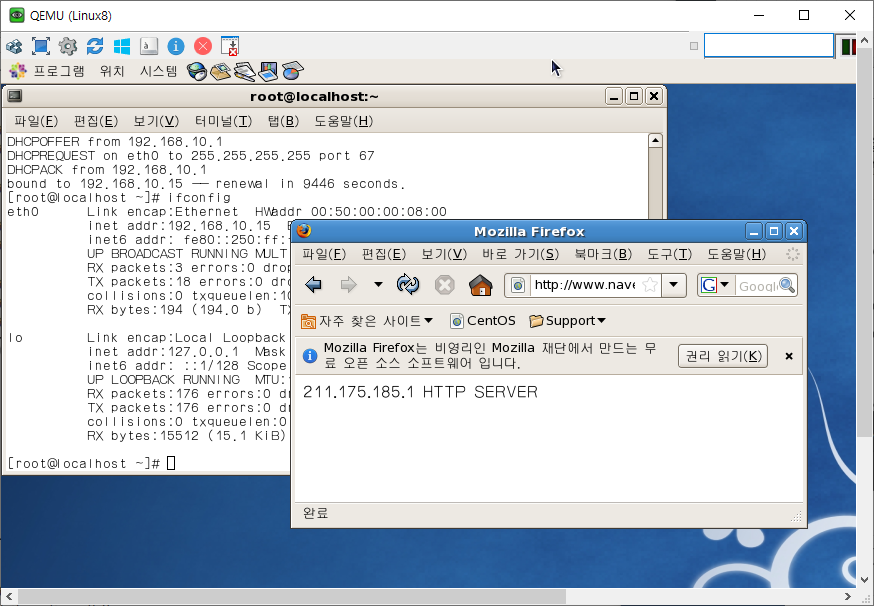Click the 211.175.185.1 HTTP SERVER page text
Screen dimensions: 874x606
click(420, 392)
